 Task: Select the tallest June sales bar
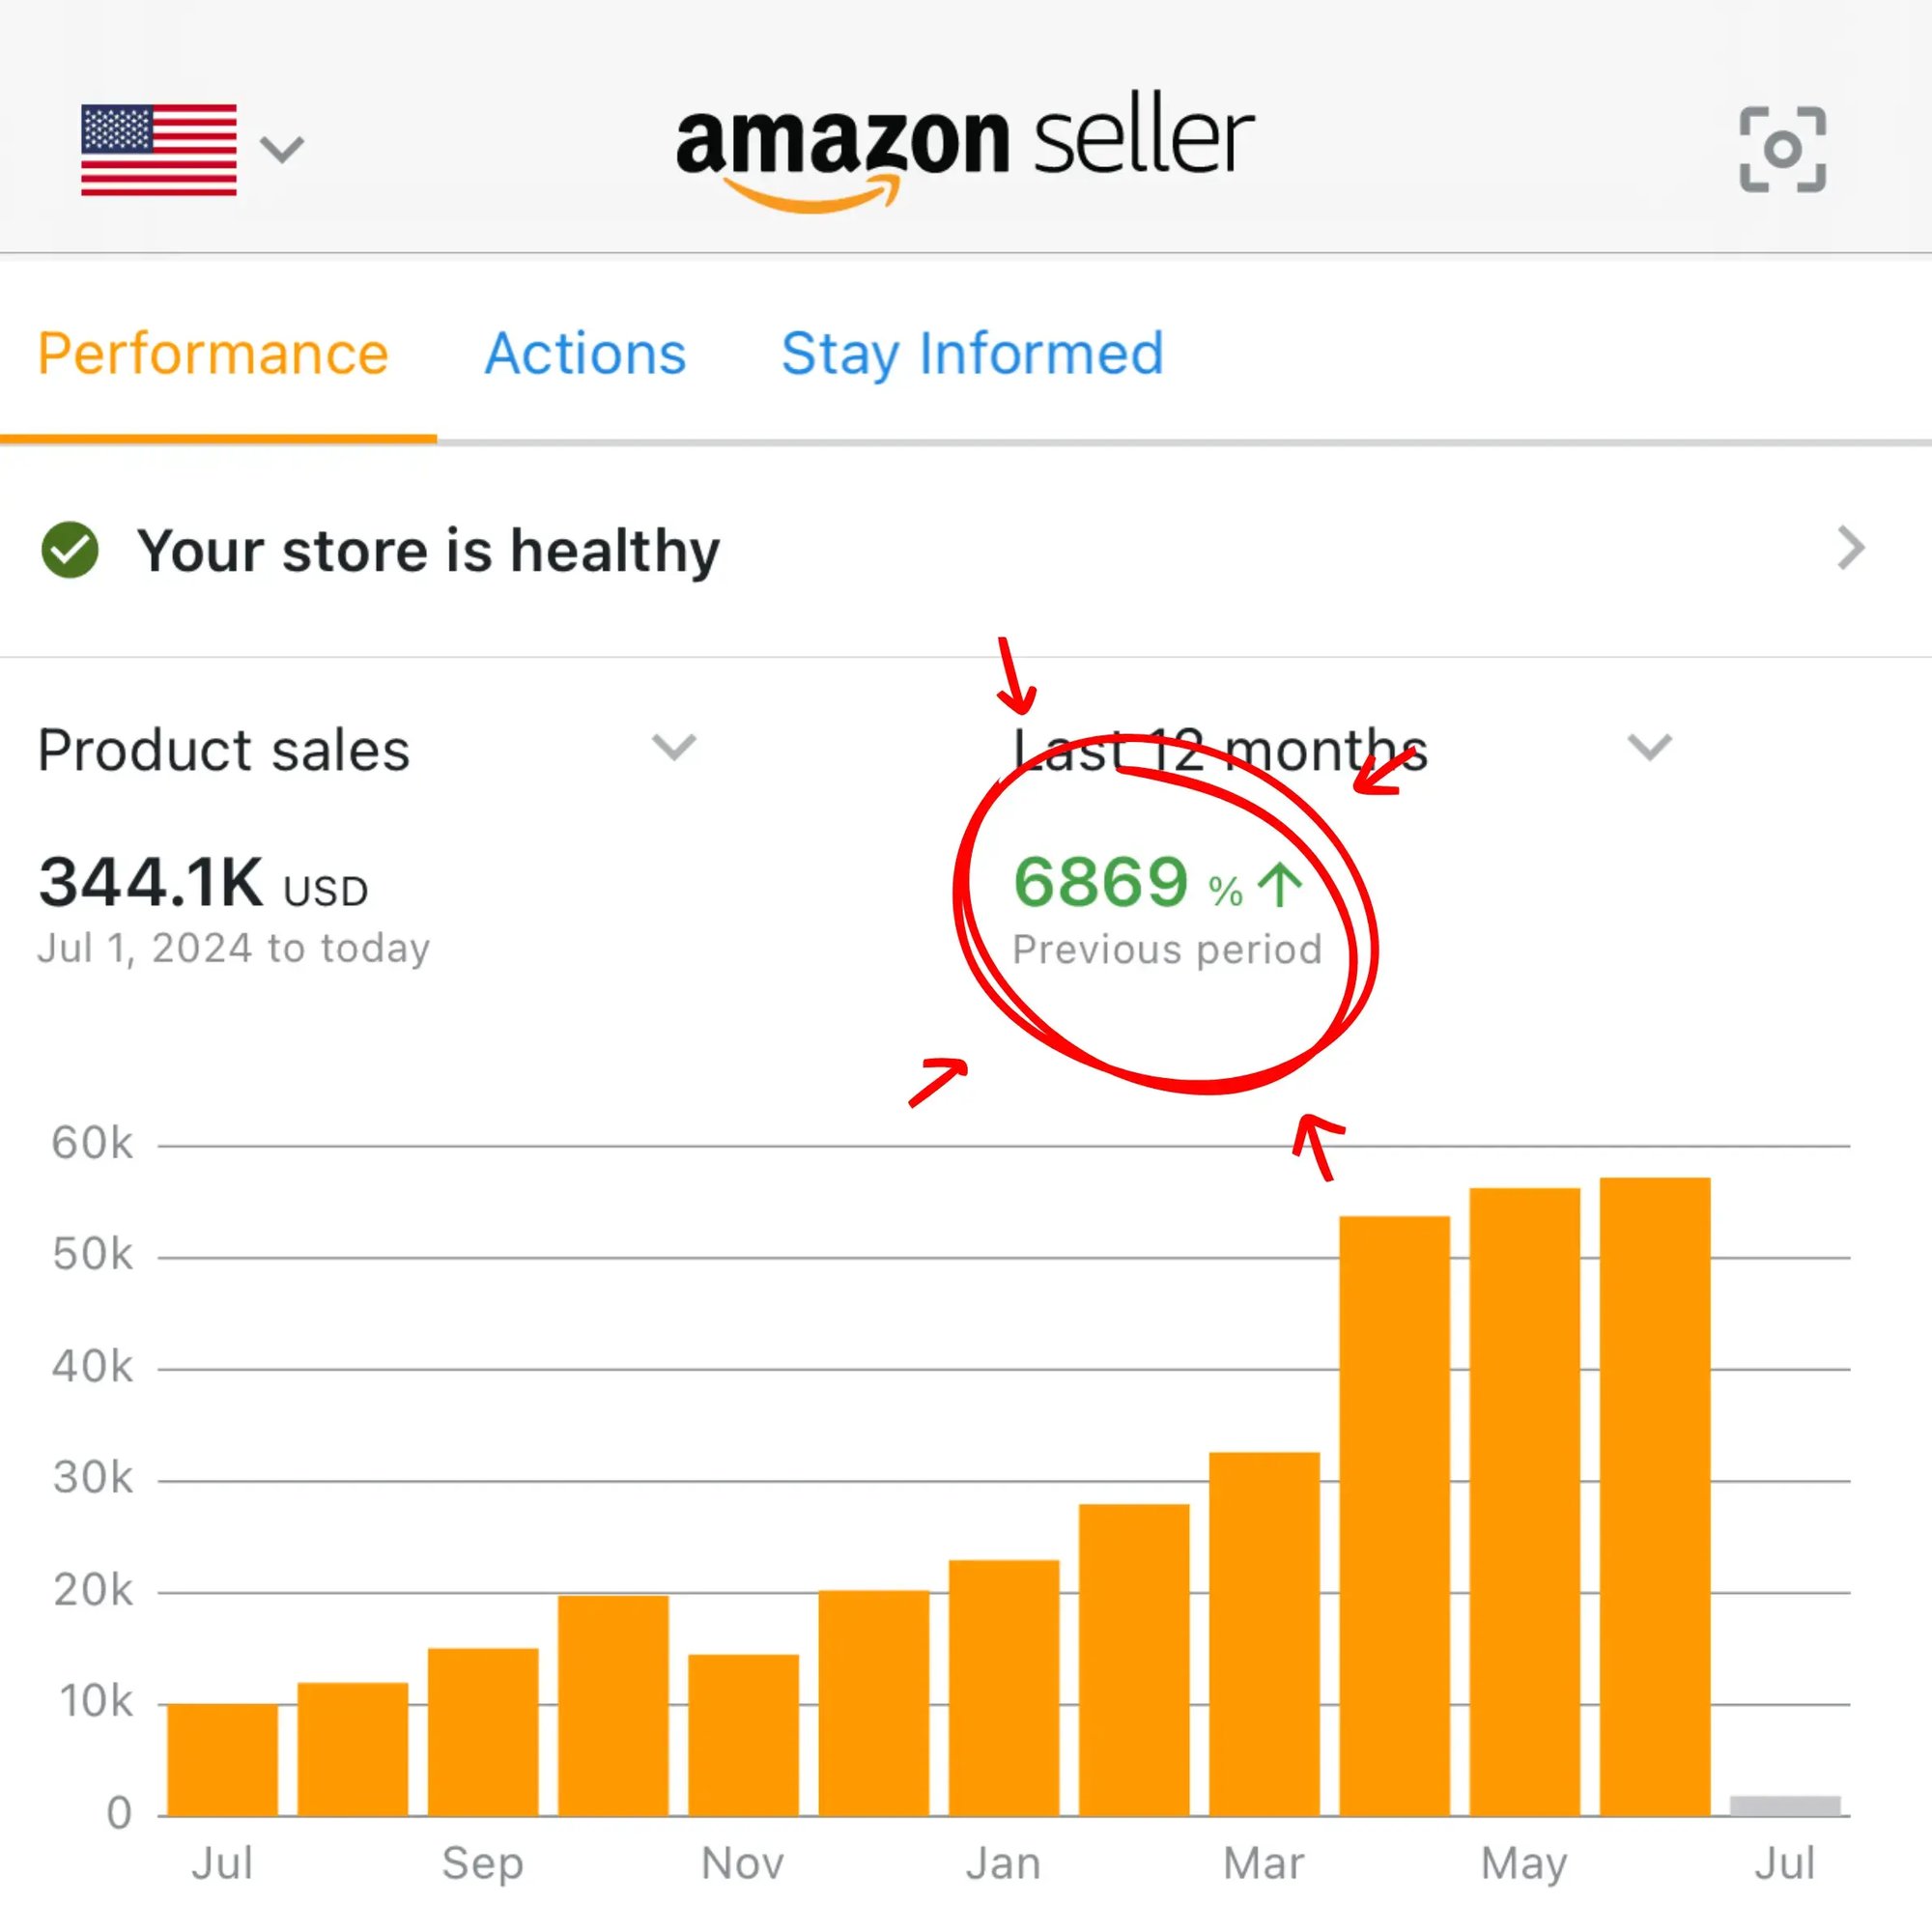pyautogui.click(x=1654, y=1495)
